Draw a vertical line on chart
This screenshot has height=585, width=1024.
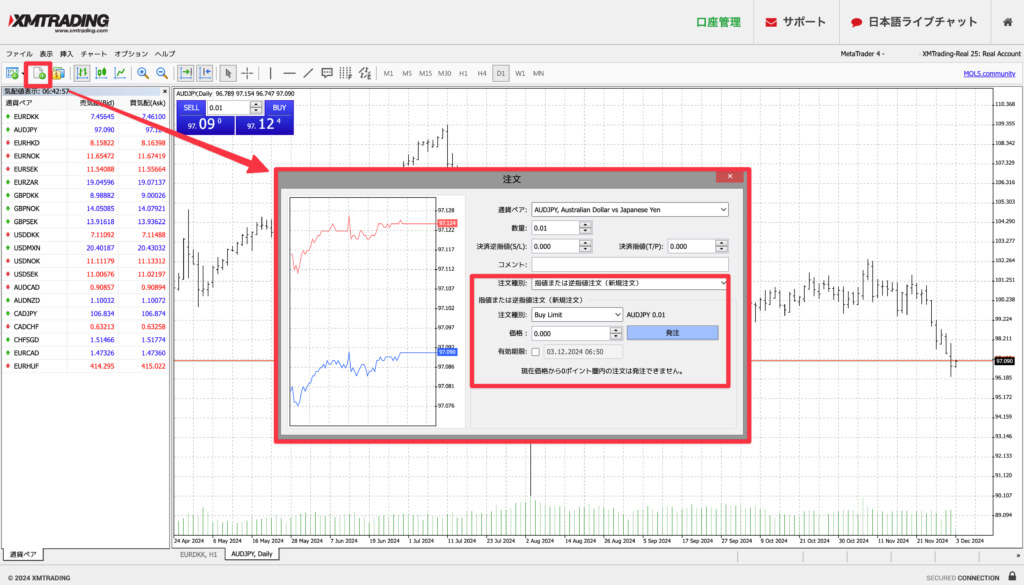[x=270, y=73]
